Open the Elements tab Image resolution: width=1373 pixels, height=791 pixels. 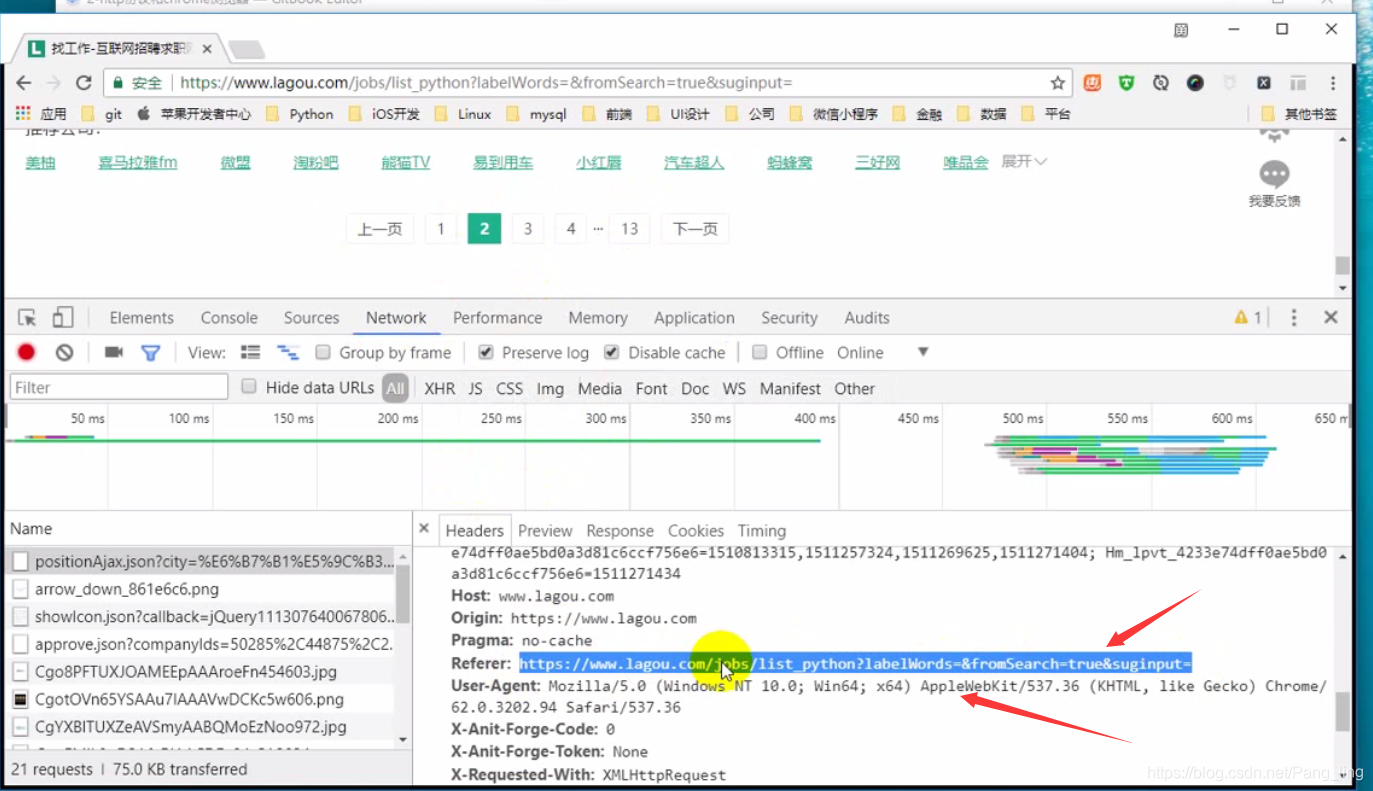pyautogui.click(x=141, y=318)
